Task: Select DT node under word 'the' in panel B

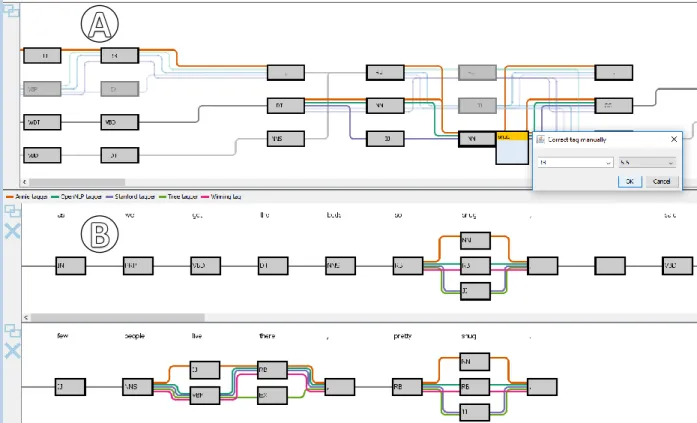Action: click(273, 266)
